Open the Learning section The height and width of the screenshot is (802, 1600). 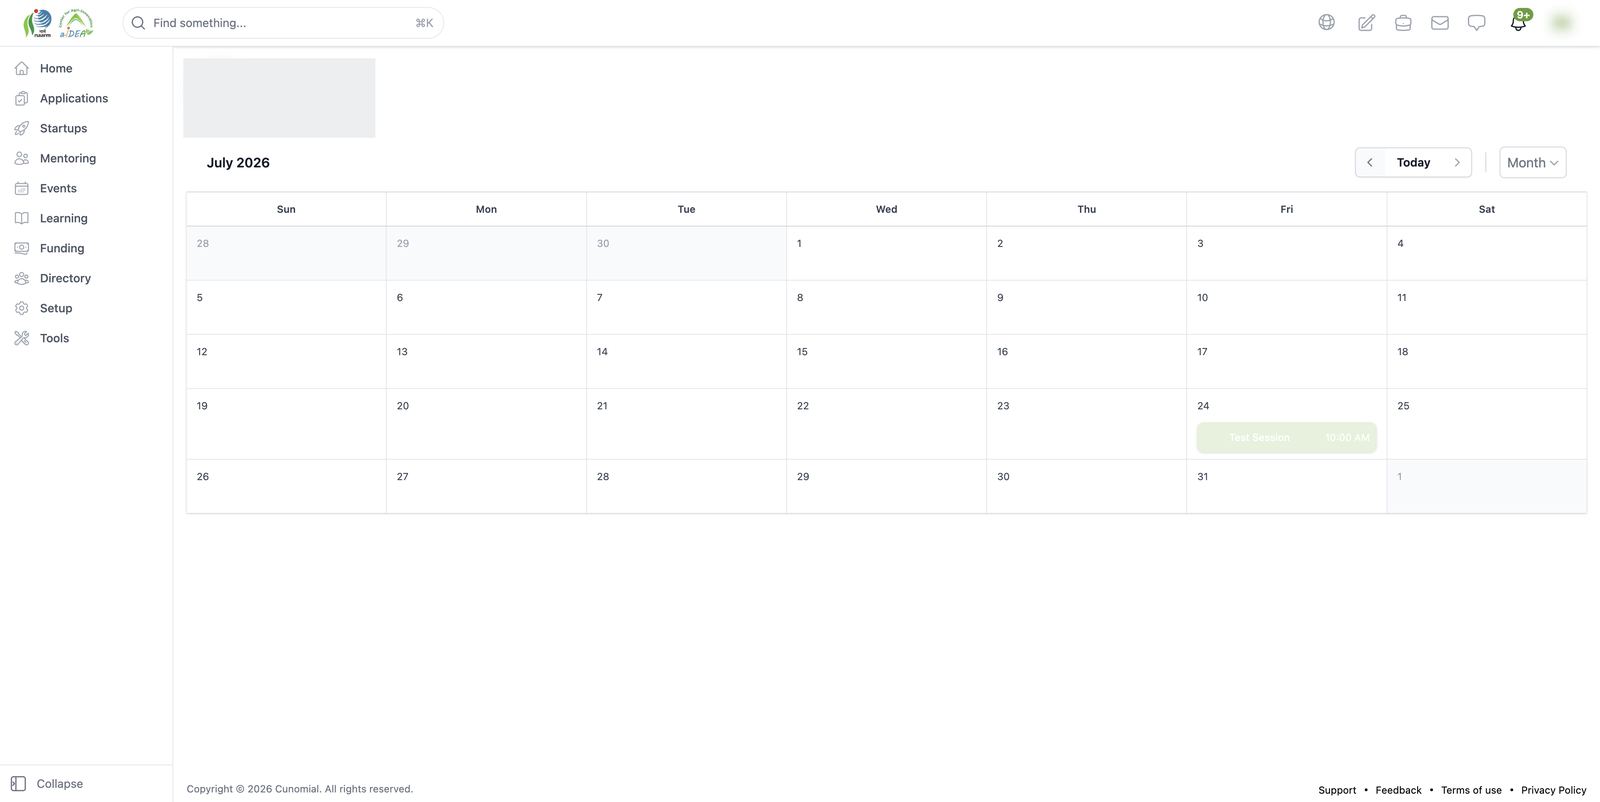[x=63, y=218]
